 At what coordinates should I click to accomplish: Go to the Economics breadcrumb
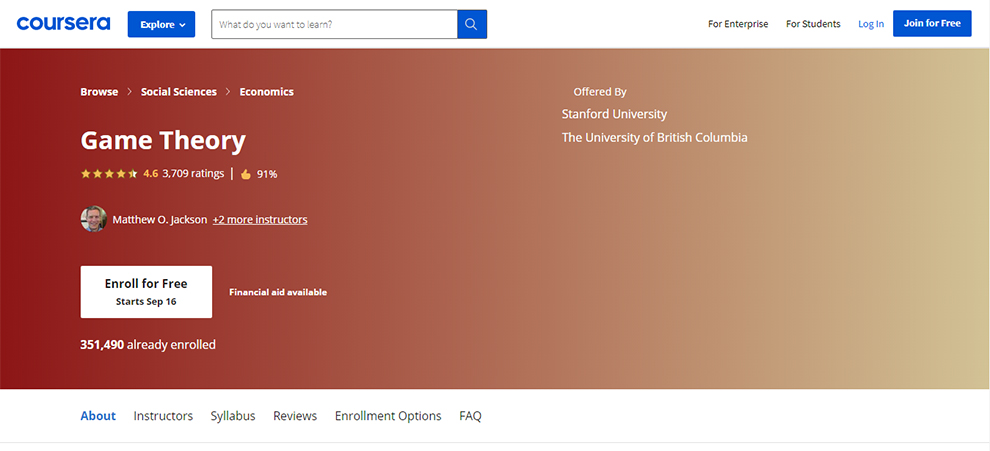(x=266, y=92)
